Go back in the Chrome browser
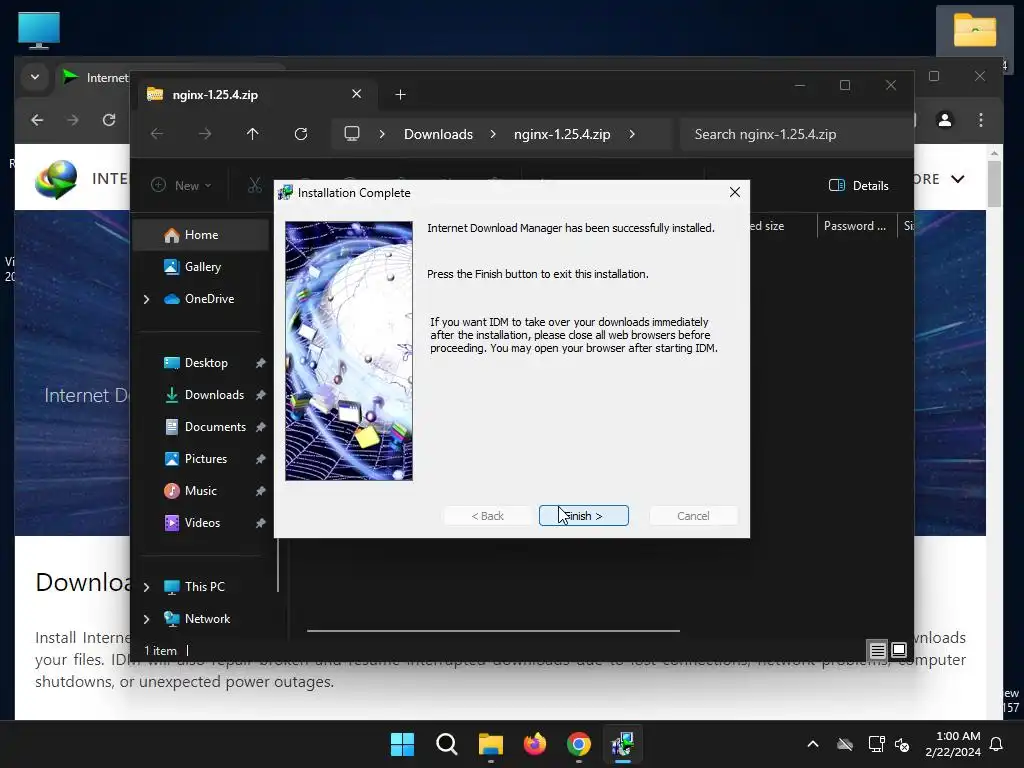The height and width of the screenshot is (768, 1024). [37, 120]
